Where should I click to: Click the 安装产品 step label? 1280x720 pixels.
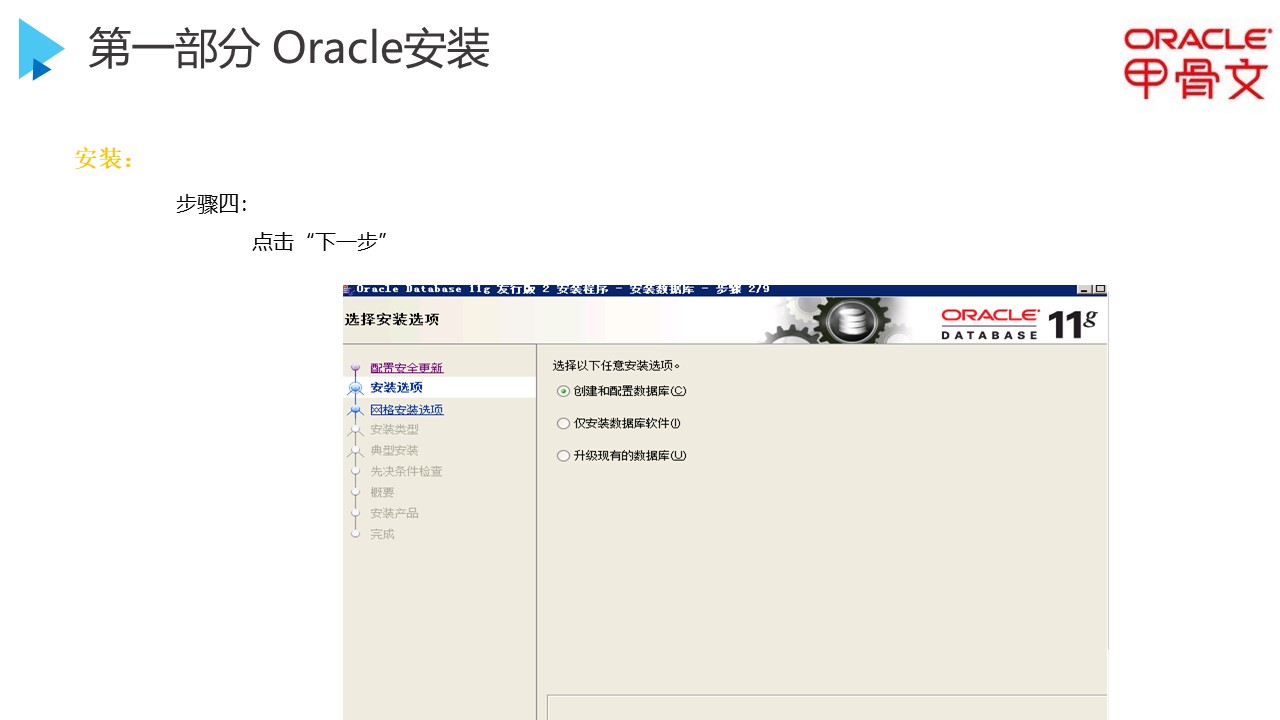coord(394,514)
